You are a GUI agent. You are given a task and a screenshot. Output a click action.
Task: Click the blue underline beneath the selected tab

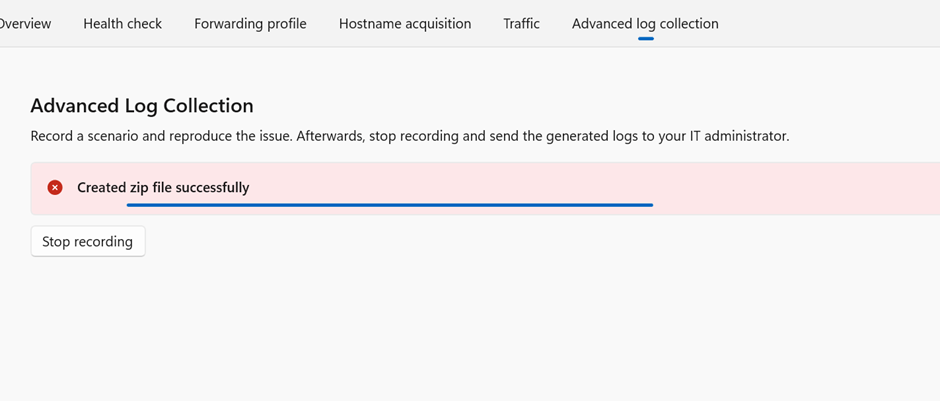click(645, 39)
